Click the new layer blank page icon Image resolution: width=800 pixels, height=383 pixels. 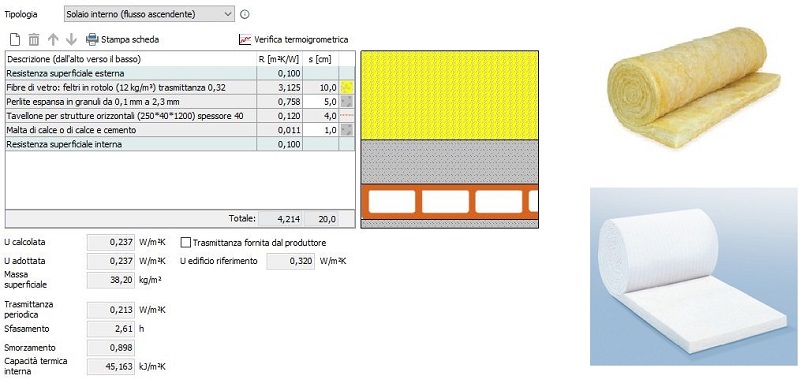click(15, 40)
